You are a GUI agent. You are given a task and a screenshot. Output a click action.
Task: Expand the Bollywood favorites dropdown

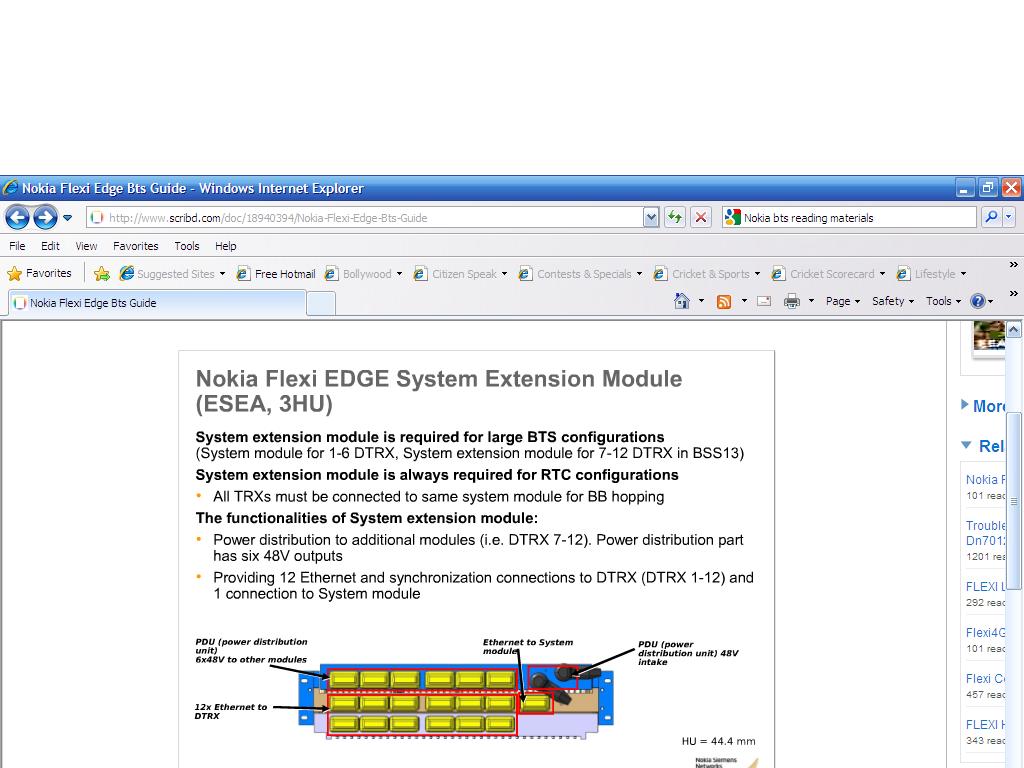399,274
